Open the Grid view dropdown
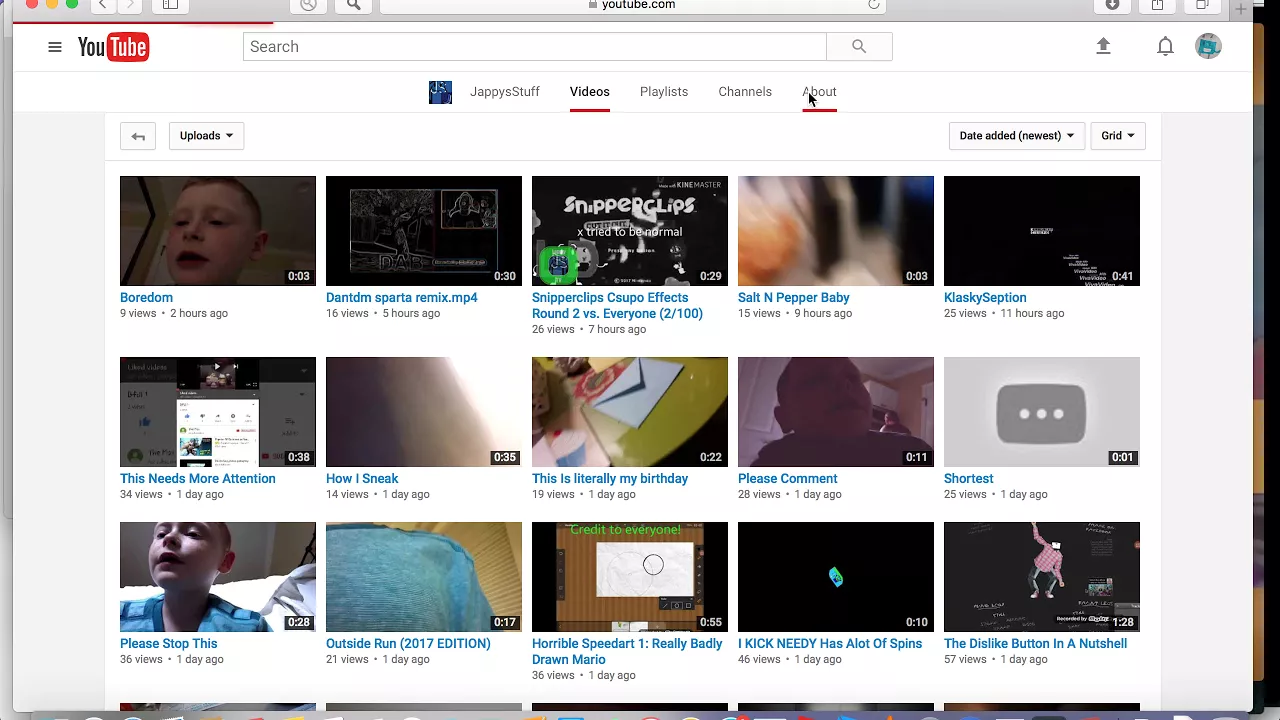1280x720 pixels. pos(1117,136)
